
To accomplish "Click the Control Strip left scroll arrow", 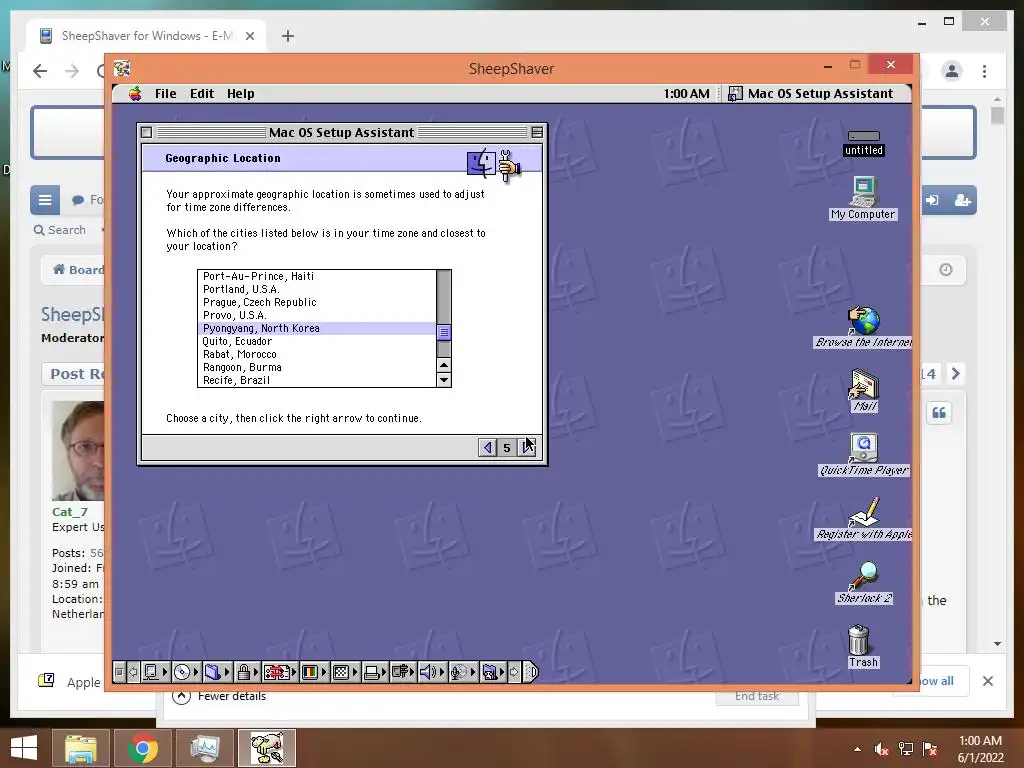I will pyautogui.click(x=133, y=672).
